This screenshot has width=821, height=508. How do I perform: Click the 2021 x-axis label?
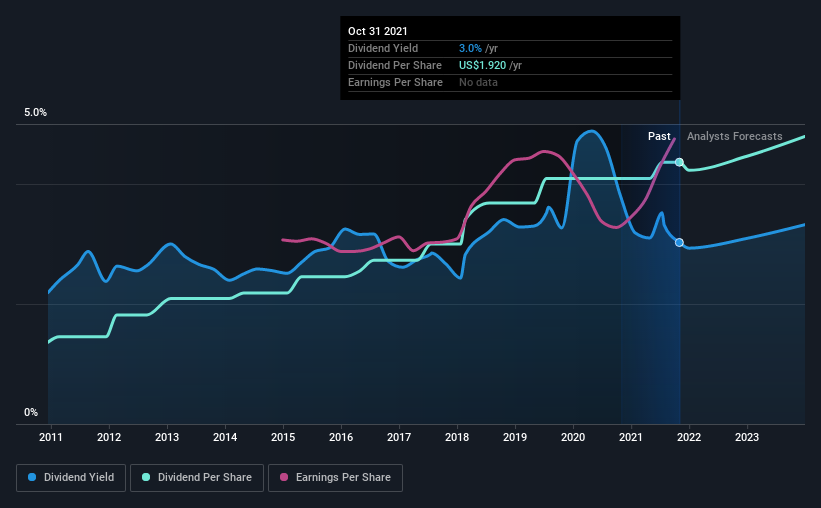click(x=631, y=437)
